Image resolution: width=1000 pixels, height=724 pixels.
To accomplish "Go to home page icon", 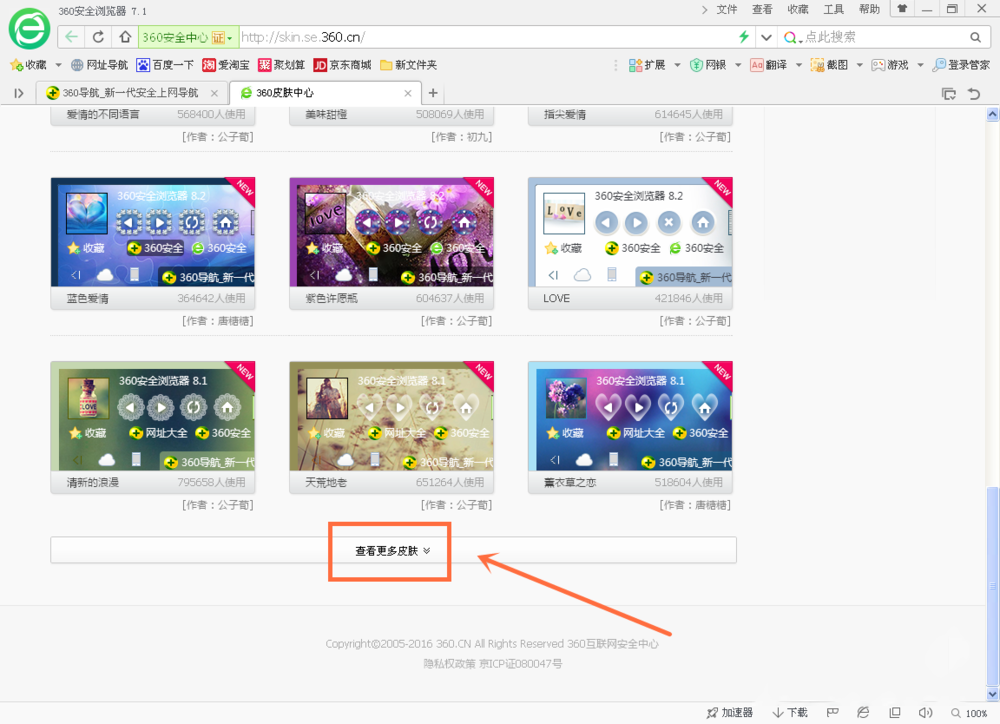I will [x=126, y=37].
